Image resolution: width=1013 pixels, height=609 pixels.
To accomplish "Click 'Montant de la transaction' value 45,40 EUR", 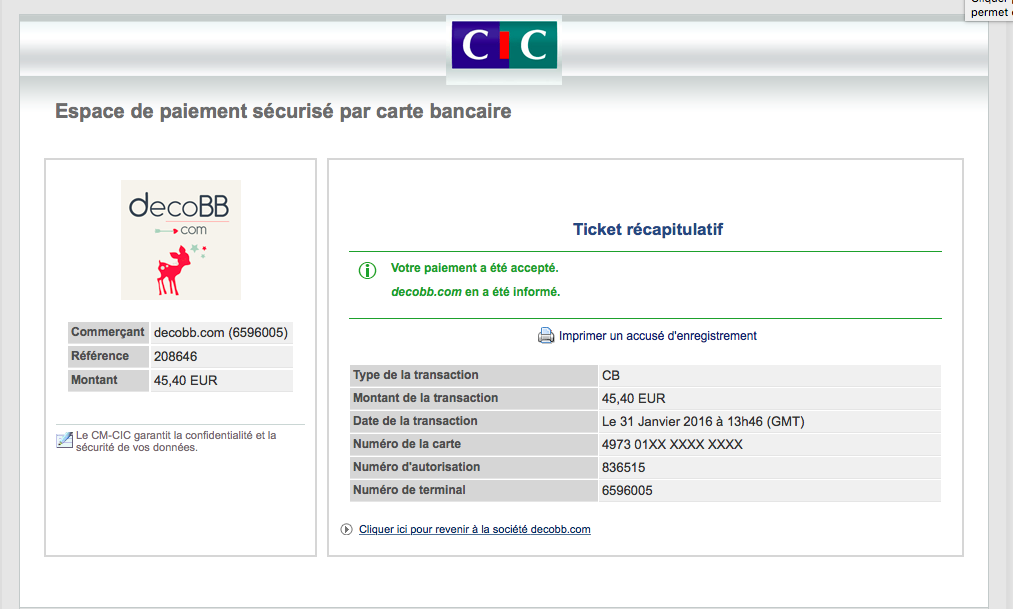I will click(x=769, y=398).
